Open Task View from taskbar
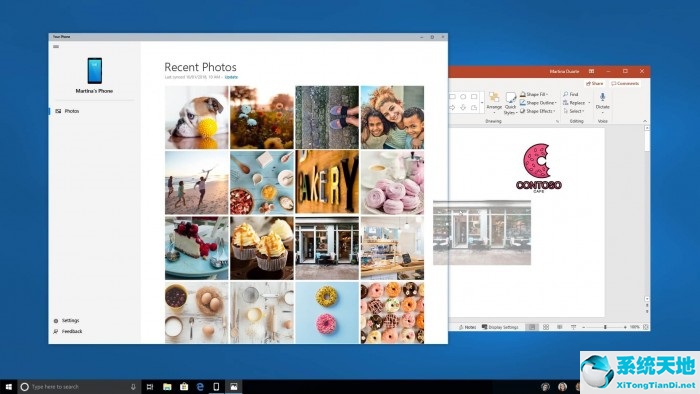This screenshot has height=394, width=700. pyautogui.click(x=150, y=387)
